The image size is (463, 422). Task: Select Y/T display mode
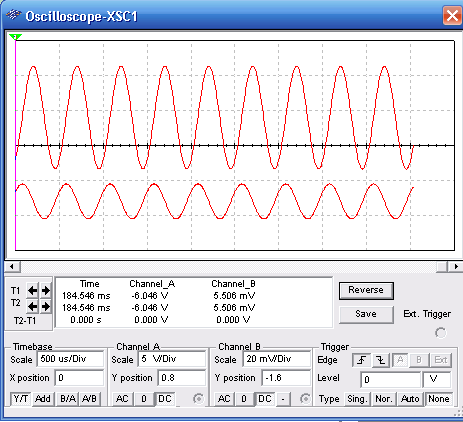coord(21,399)
